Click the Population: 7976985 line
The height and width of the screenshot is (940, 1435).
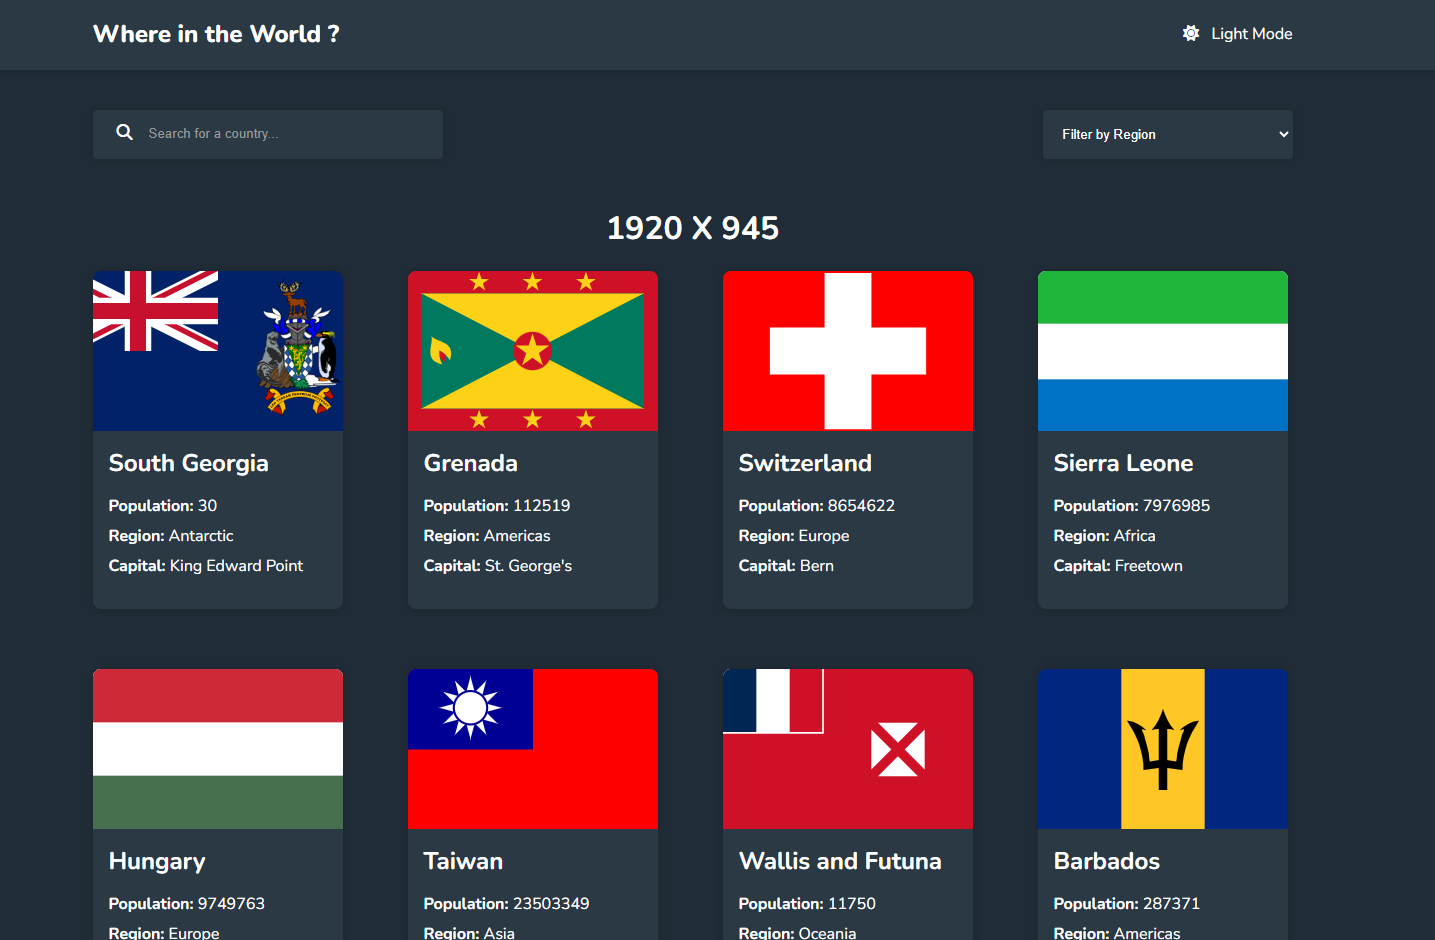click(1131, 506)
